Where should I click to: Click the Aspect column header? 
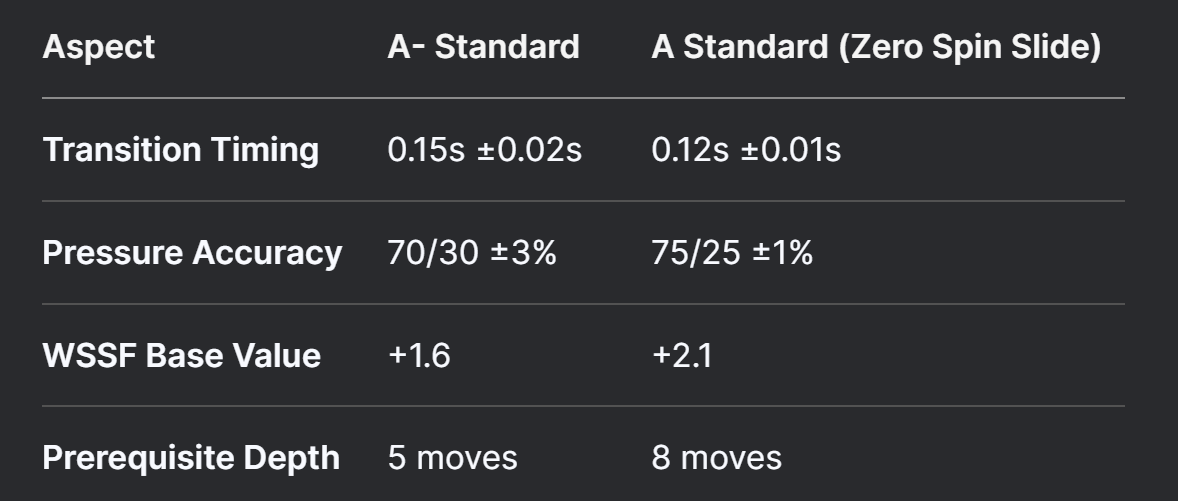(98, 47)
